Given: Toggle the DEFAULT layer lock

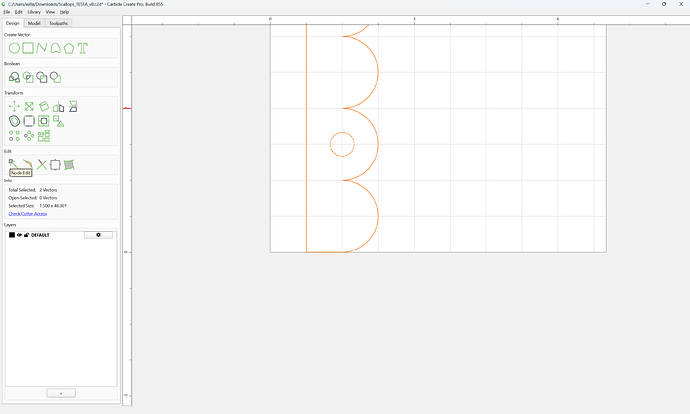Looking at the screenshot, I should (x=26, y=235).
